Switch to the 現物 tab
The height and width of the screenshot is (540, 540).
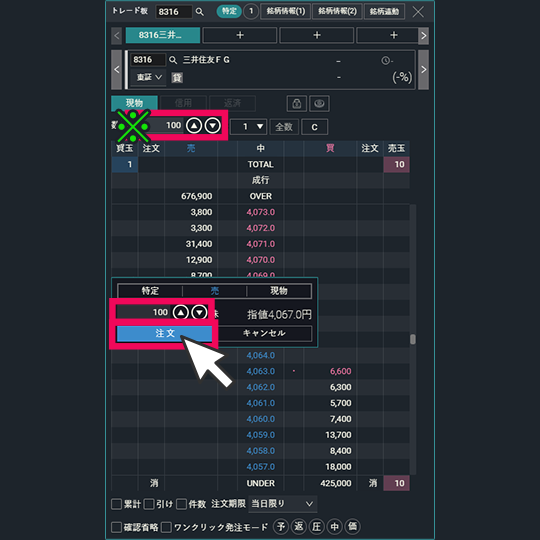134,103
